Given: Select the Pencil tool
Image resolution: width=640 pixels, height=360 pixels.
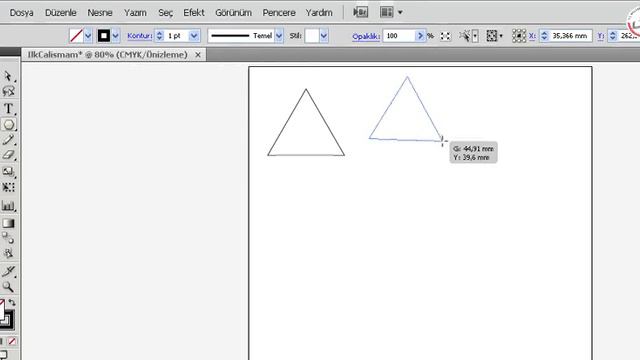Looking at the screenshot, I should point(8,140).
